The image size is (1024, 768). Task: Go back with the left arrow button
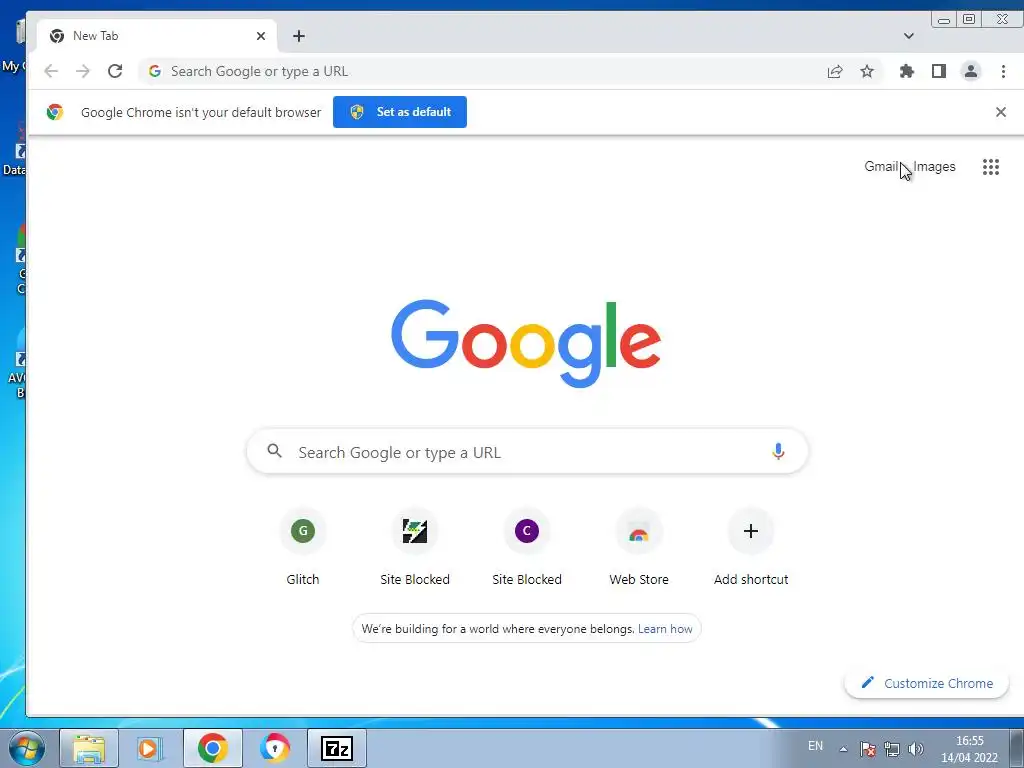point(51,71)
